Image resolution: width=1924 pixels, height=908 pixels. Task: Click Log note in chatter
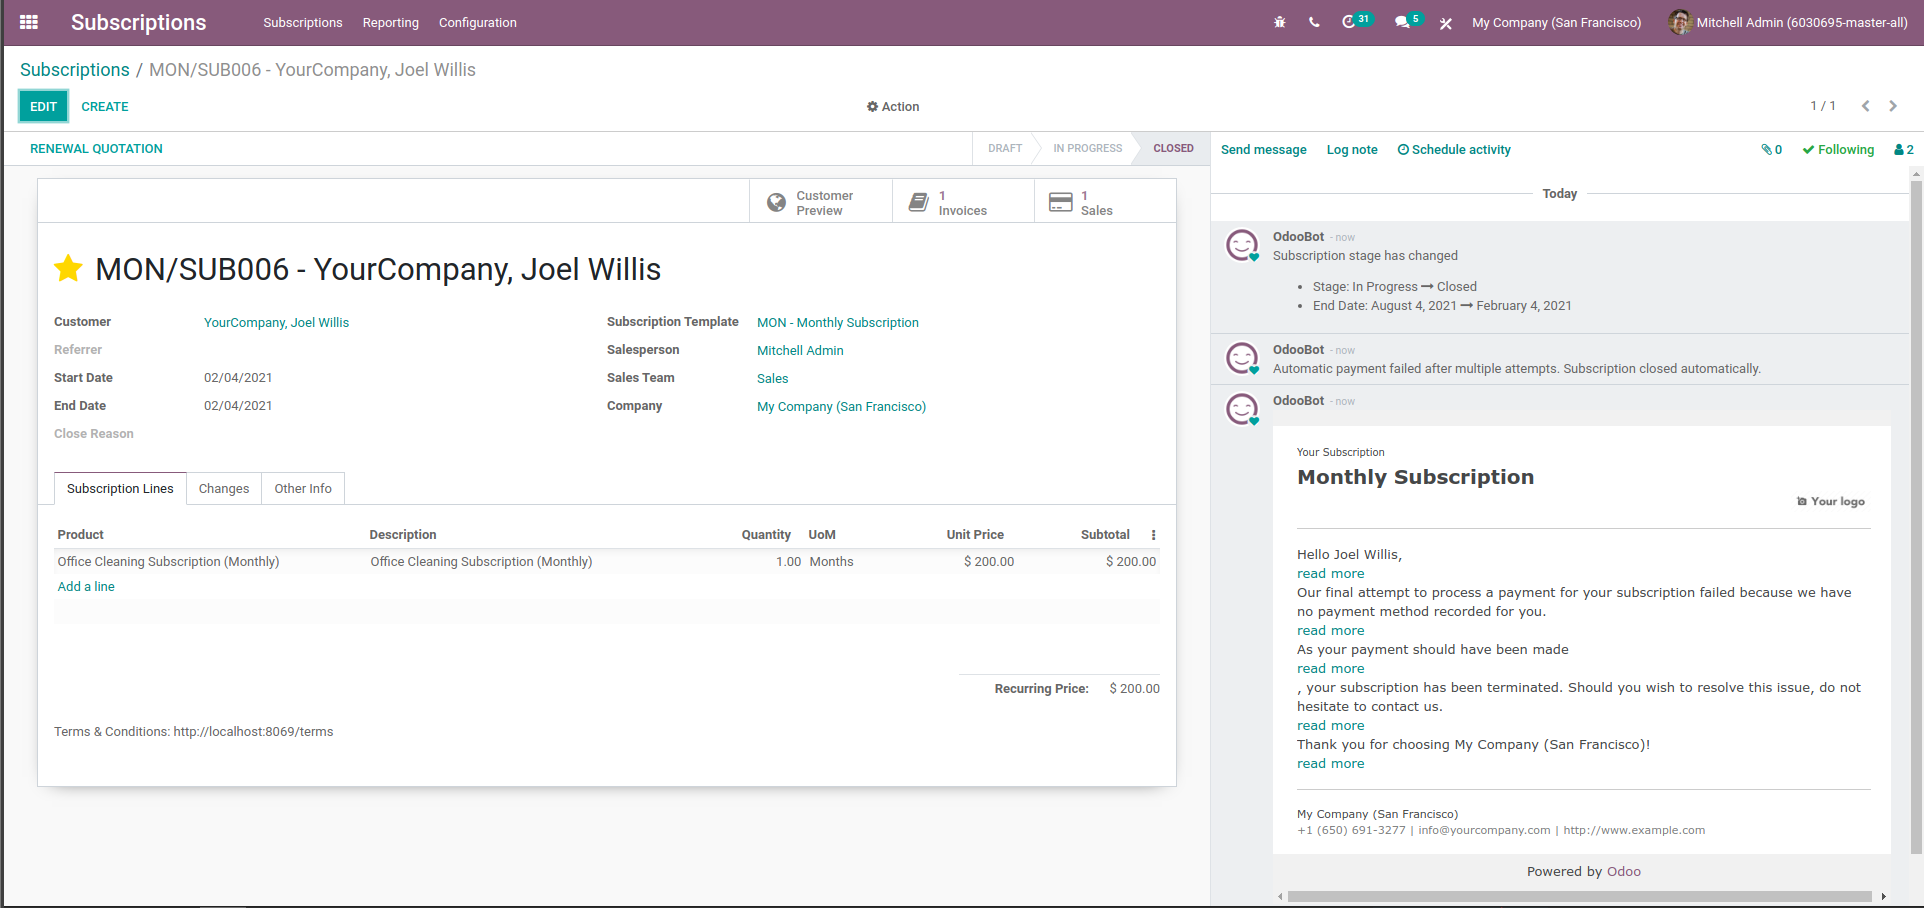pyautogui.click(x=1352, y=150)
